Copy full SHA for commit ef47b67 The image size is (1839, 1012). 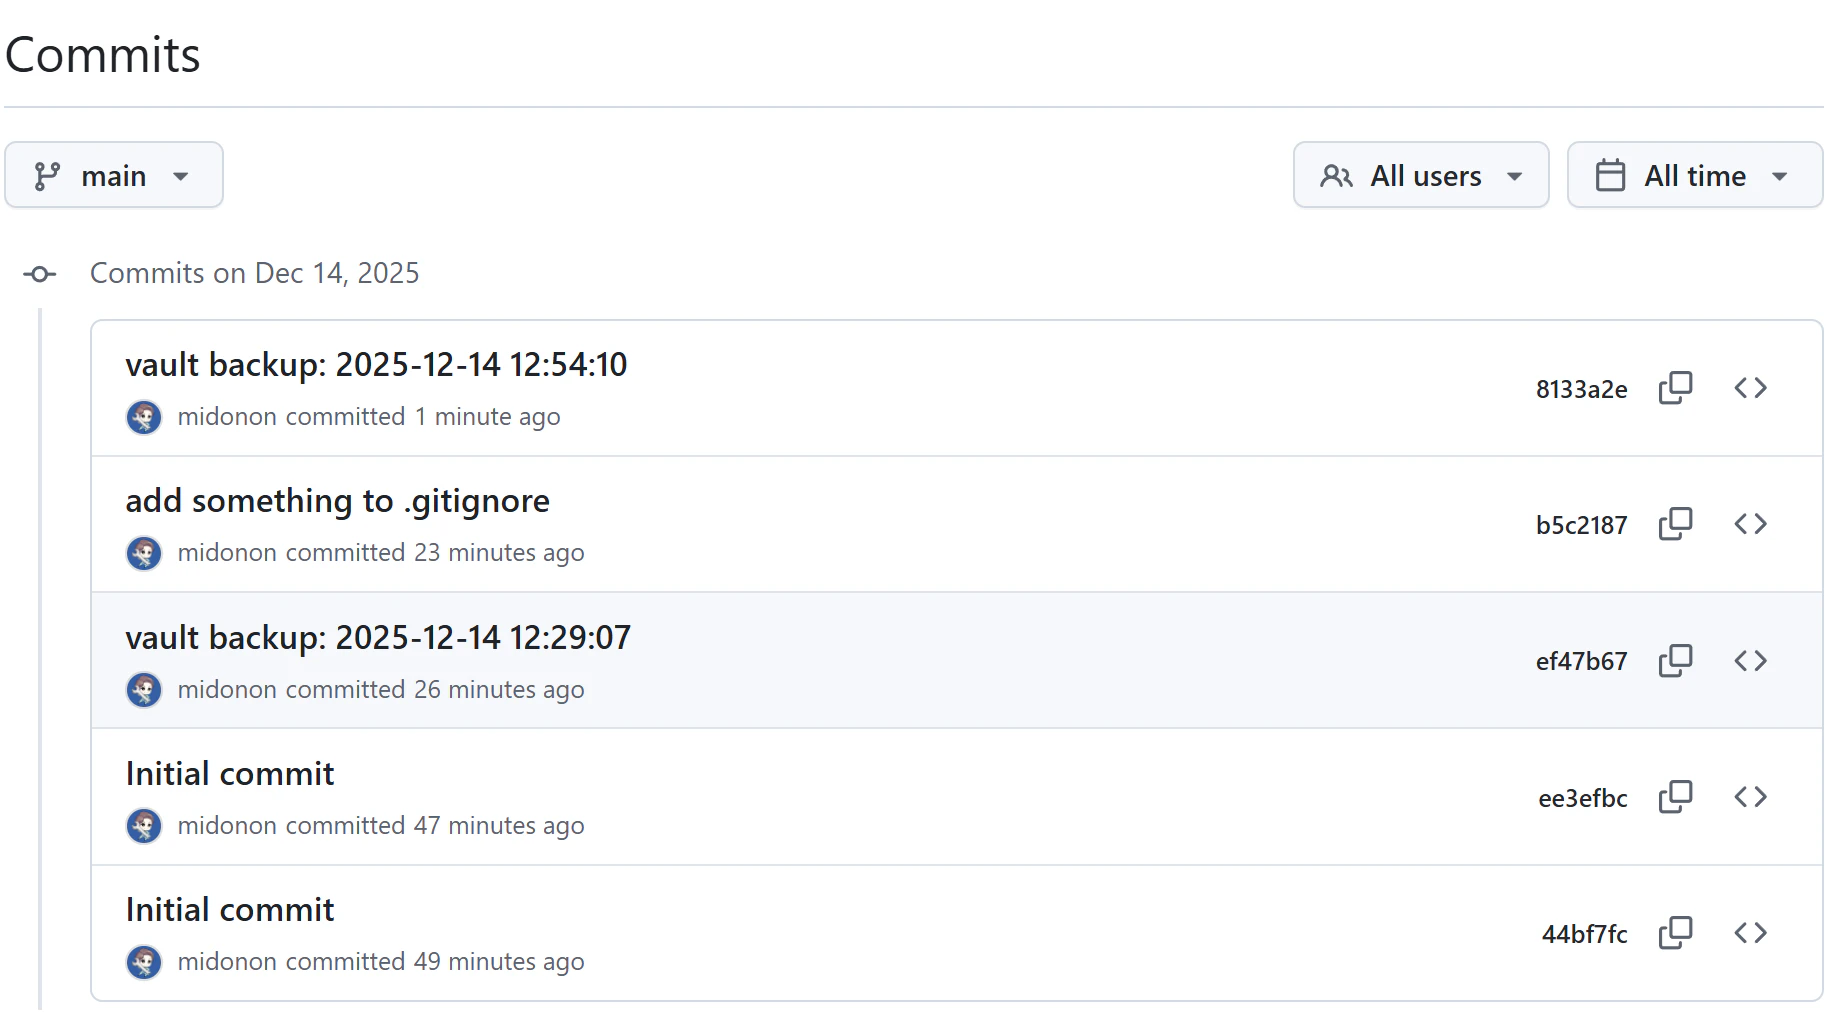click(1675, 661)
